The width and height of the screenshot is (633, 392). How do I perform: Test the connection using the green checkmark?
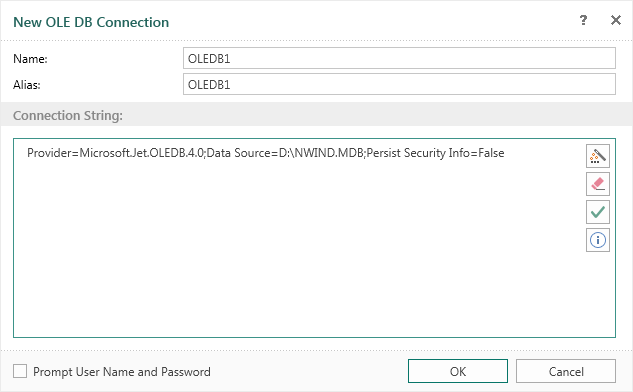[597, 212]
